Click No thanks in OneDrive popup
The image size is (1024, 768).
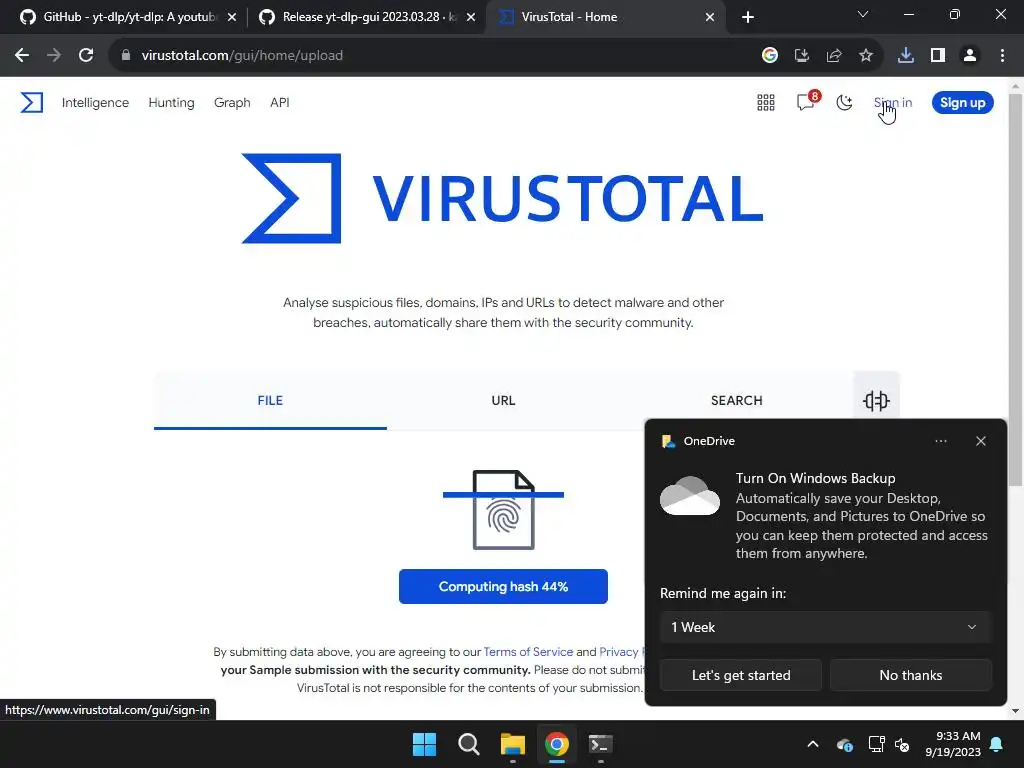click(911, 675)
